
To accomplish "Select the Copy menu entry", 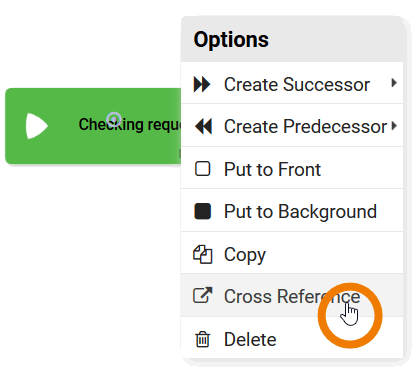I will pos(292,253).
